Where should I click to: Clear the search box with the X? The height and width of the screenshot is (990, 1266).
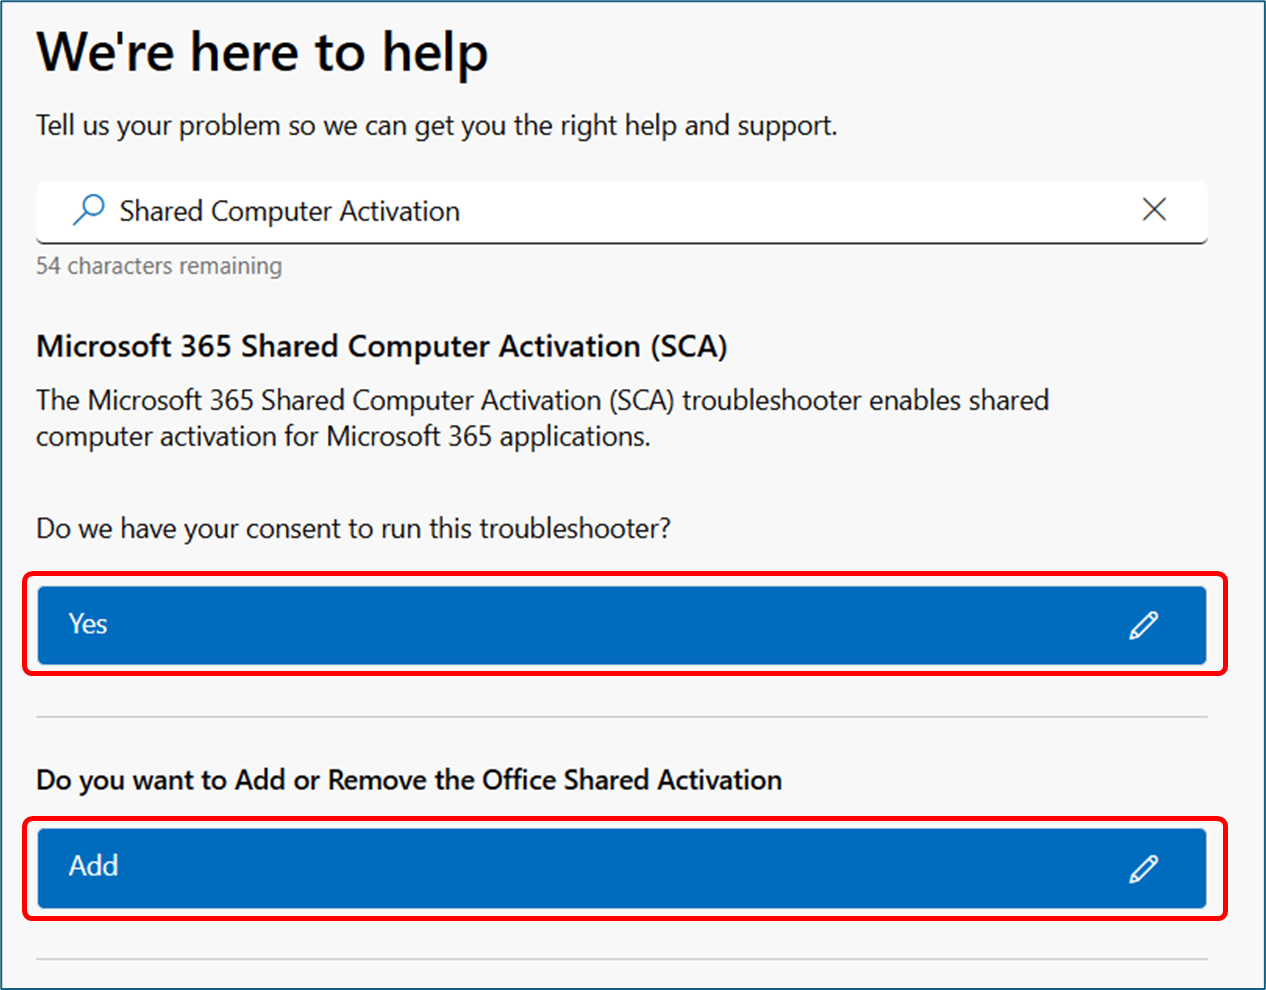(x=1154, y=210)
